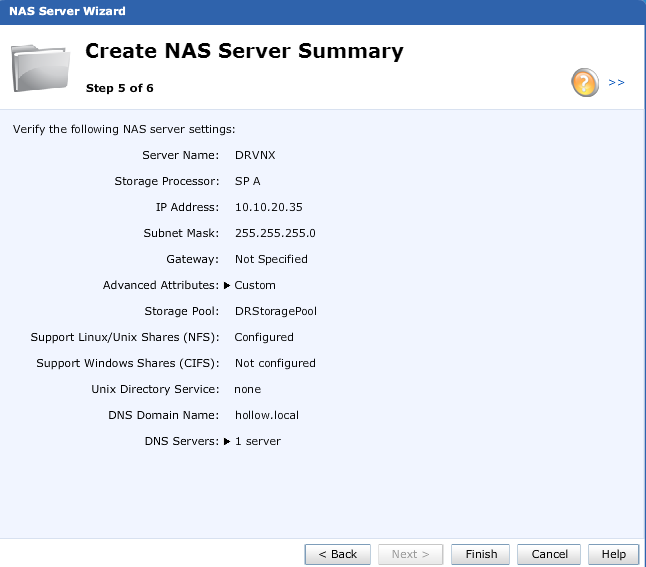
Task: Click the server name value DRVNX
Action: [255, 155]
